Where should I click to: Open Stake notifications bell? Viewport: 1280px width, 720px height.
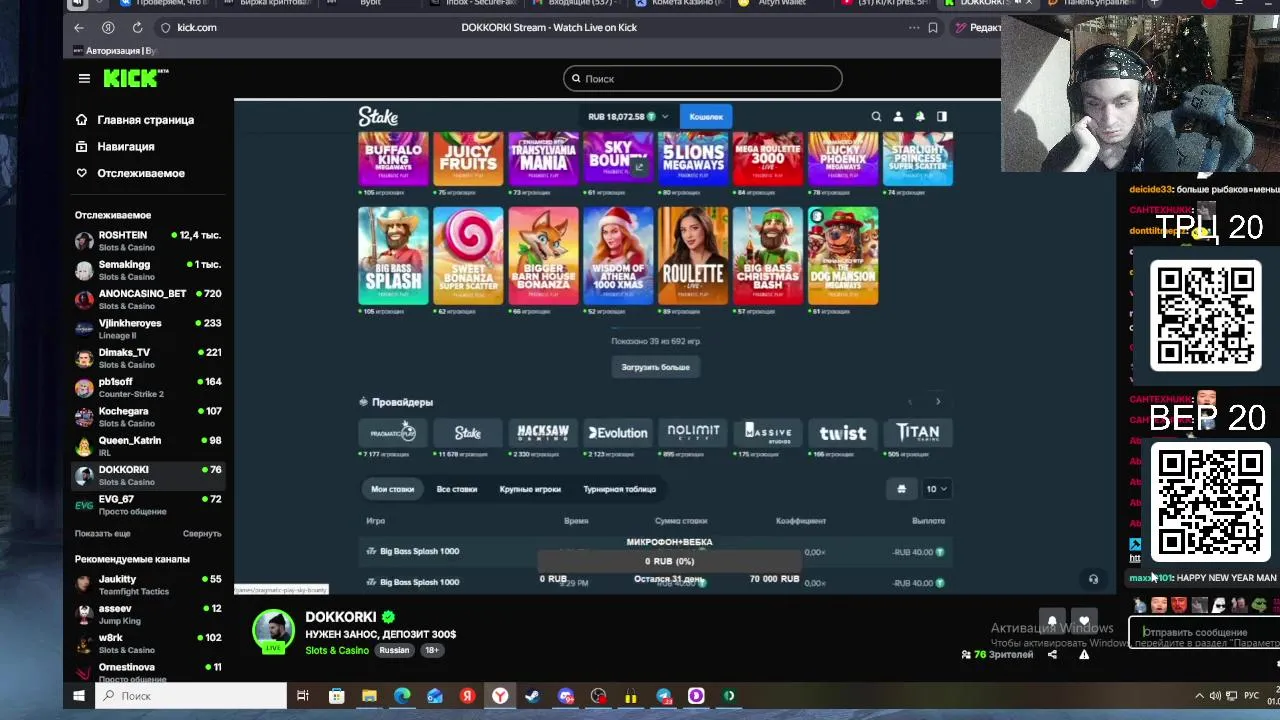click(x=920, y=117)
